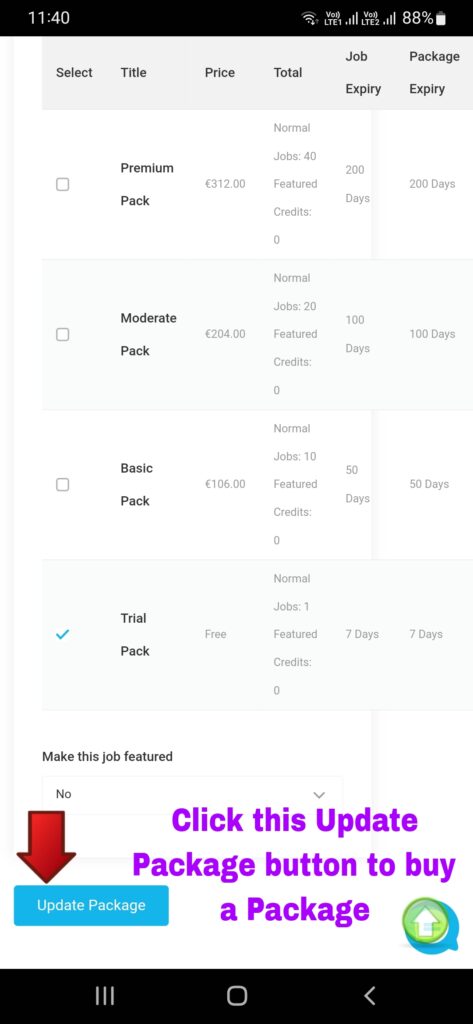Tap the LTE1 signal strength icon
Viewport: 473px width, 1024px height.
(x=342, y=18)
